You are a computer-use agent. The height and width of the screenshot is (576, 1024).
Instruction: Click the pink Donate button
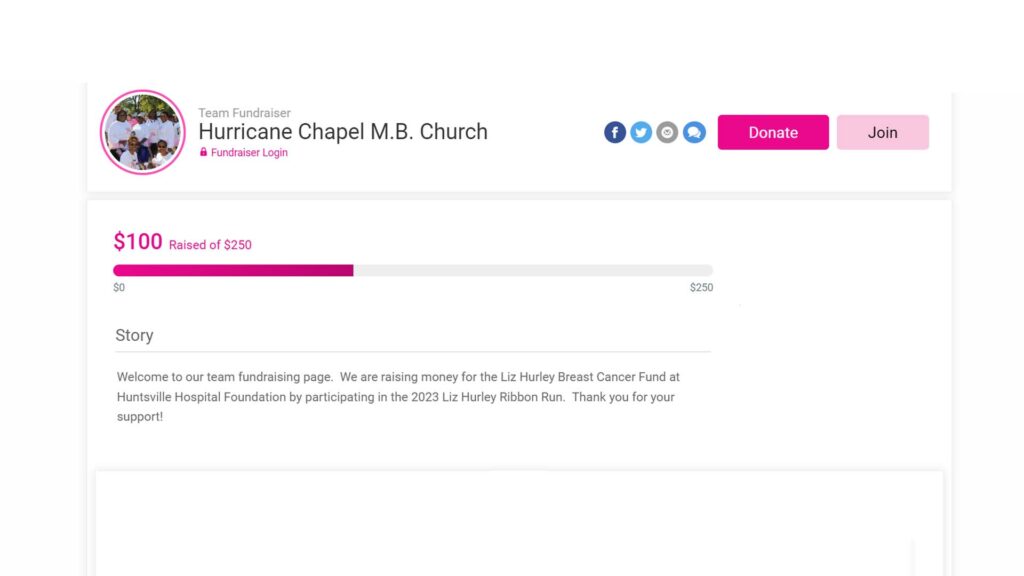773,133
